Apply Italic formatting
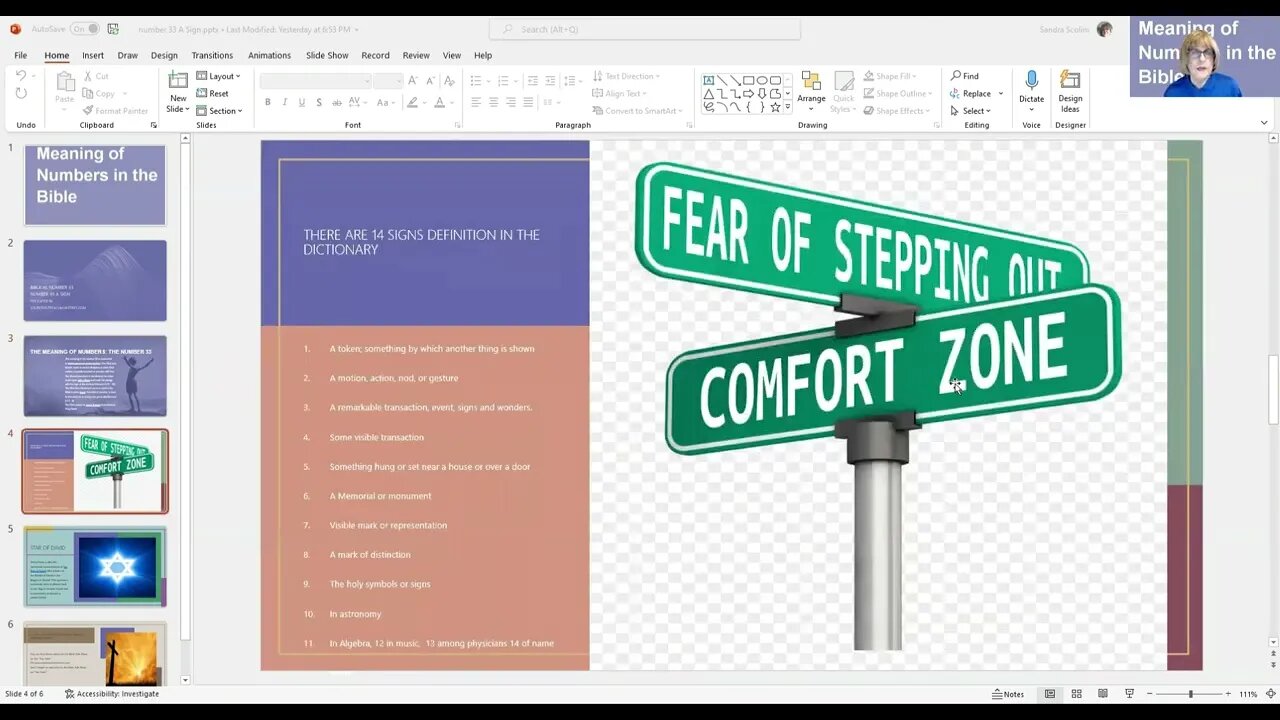The width and height of the screenshot is (1280, 720). click(x=284, y=102)
